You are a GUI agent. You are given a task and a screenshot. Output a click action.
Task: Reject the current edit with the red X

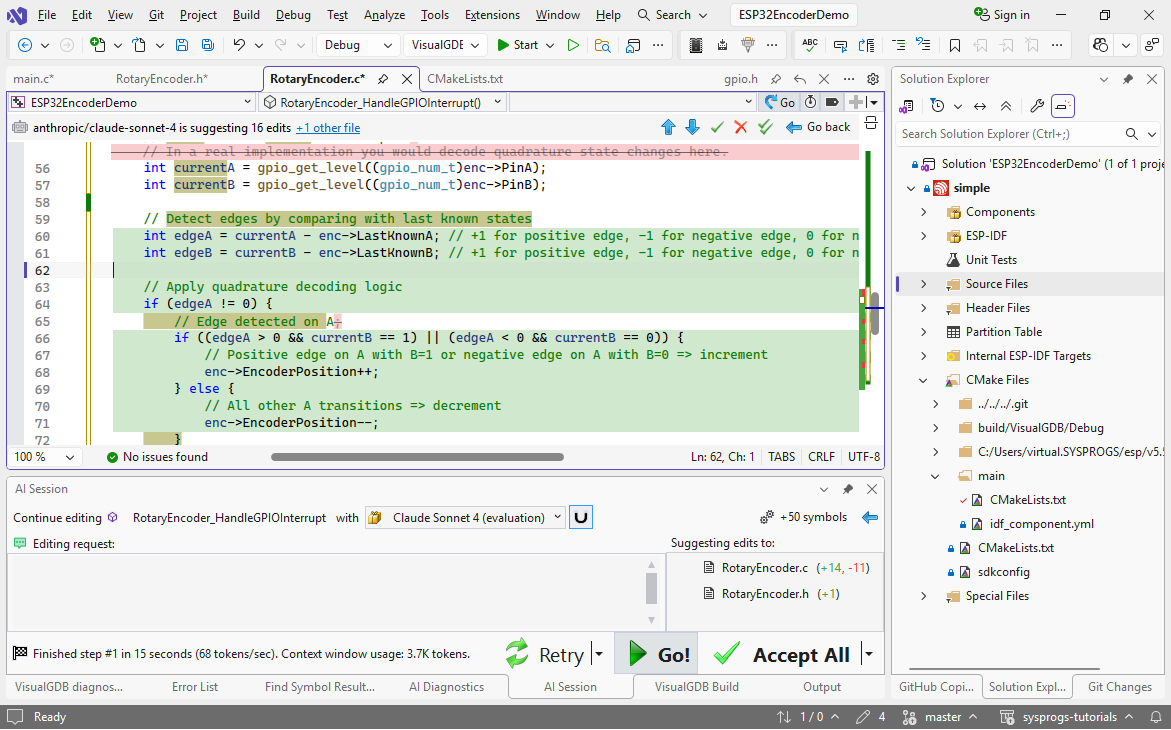click(741, 127)
